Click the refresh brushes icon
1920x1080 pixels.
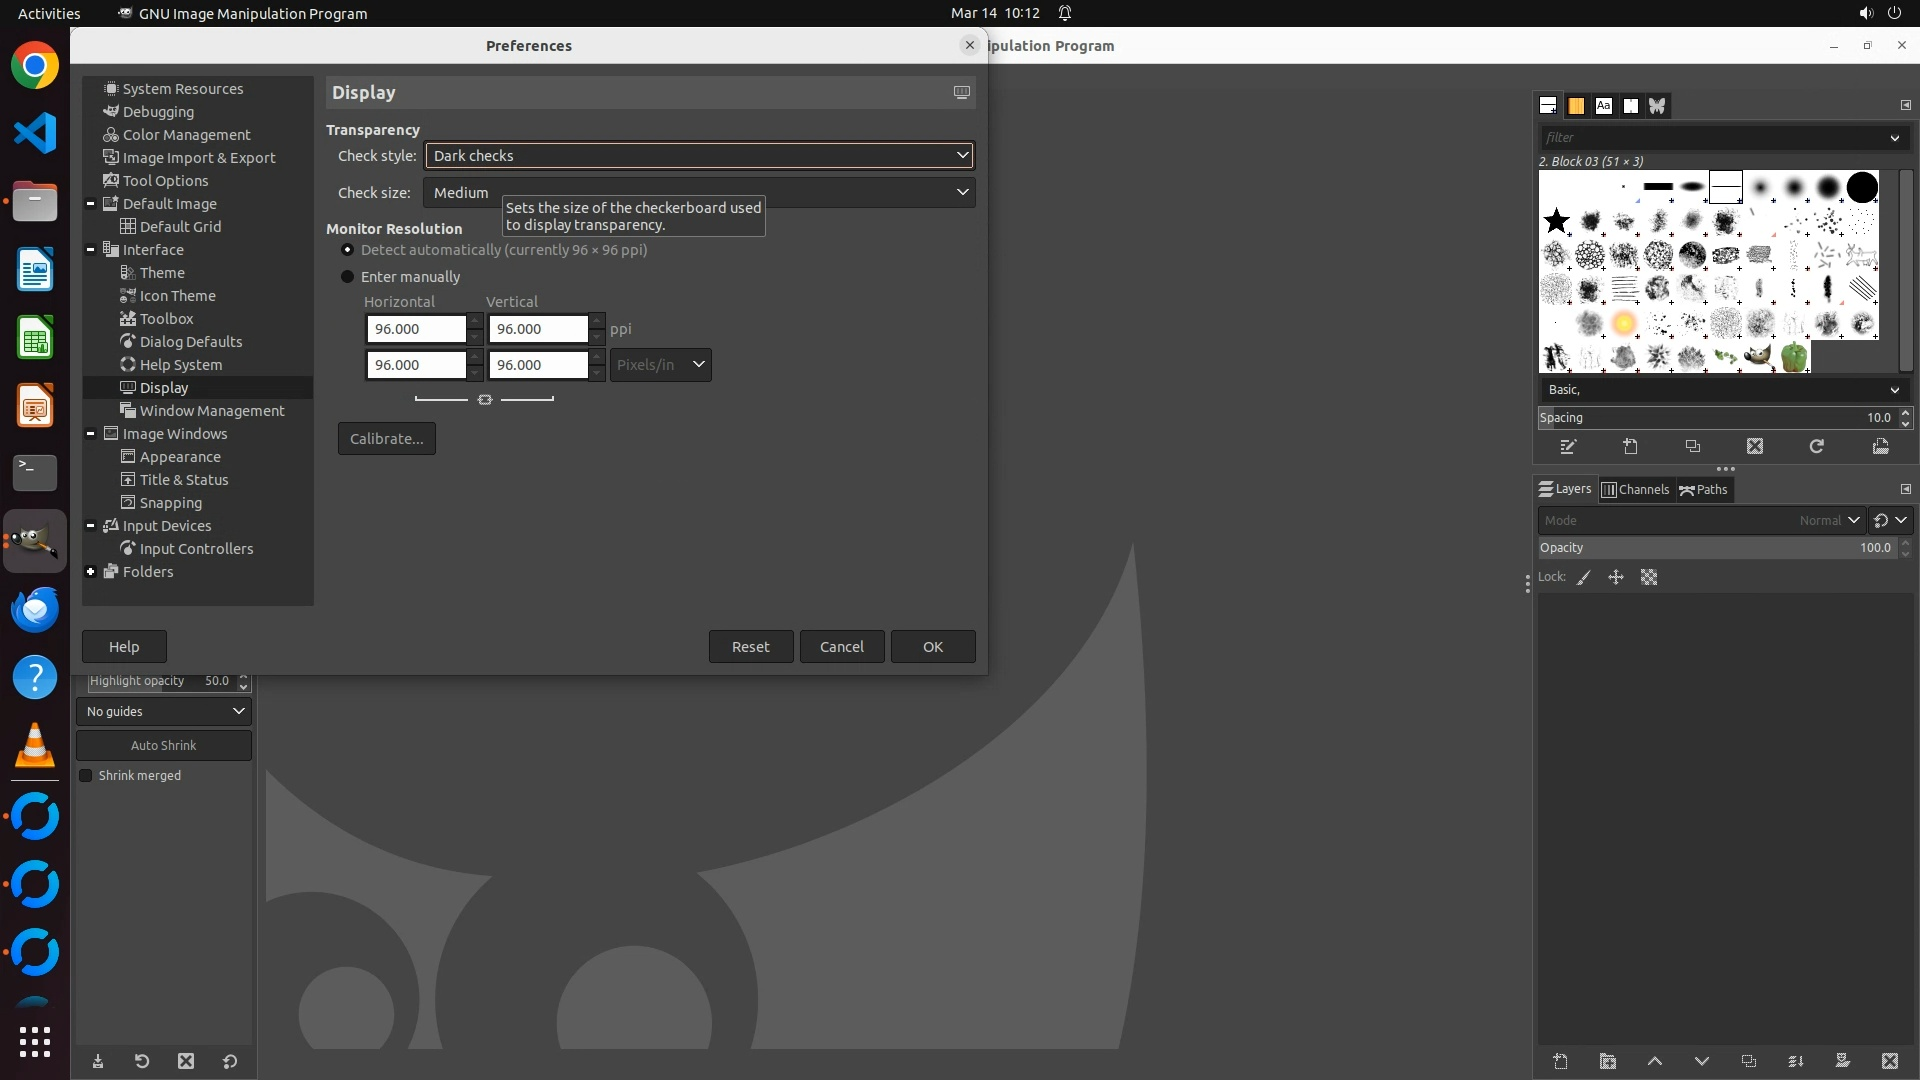(1817, 447)
